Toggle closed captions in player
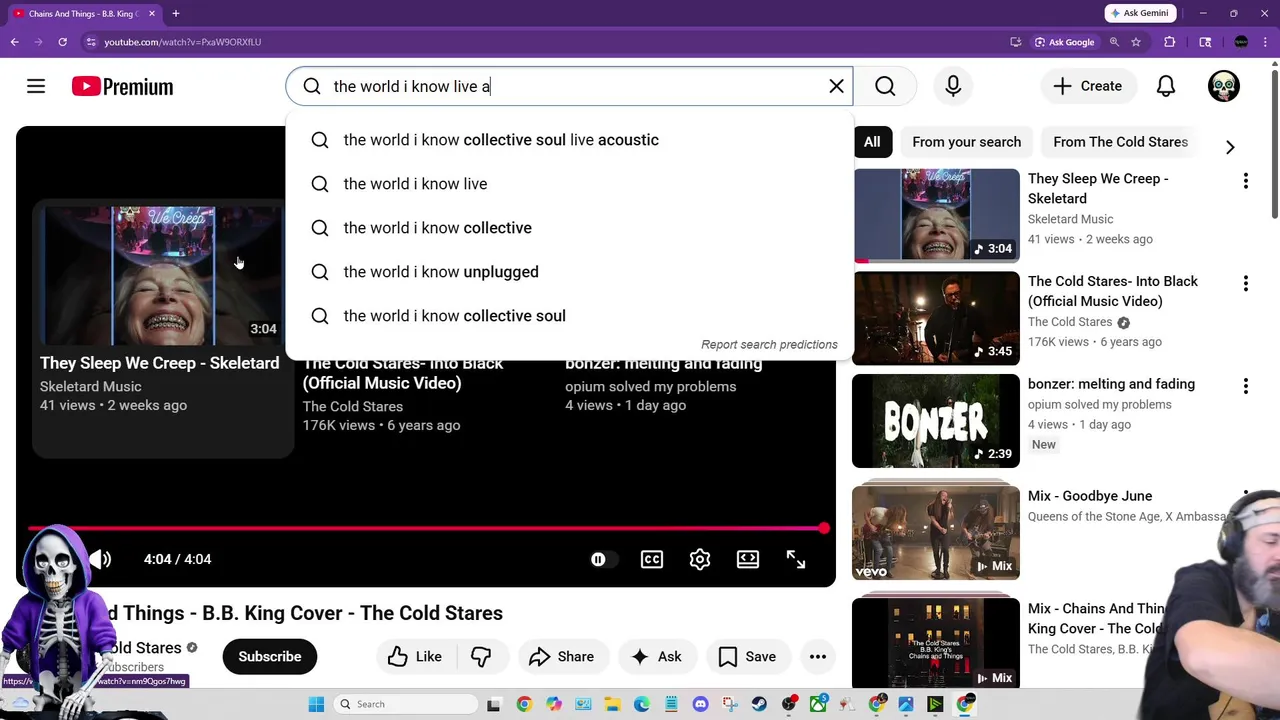Viewport: 1280px width, 720px height. [652, 559]
